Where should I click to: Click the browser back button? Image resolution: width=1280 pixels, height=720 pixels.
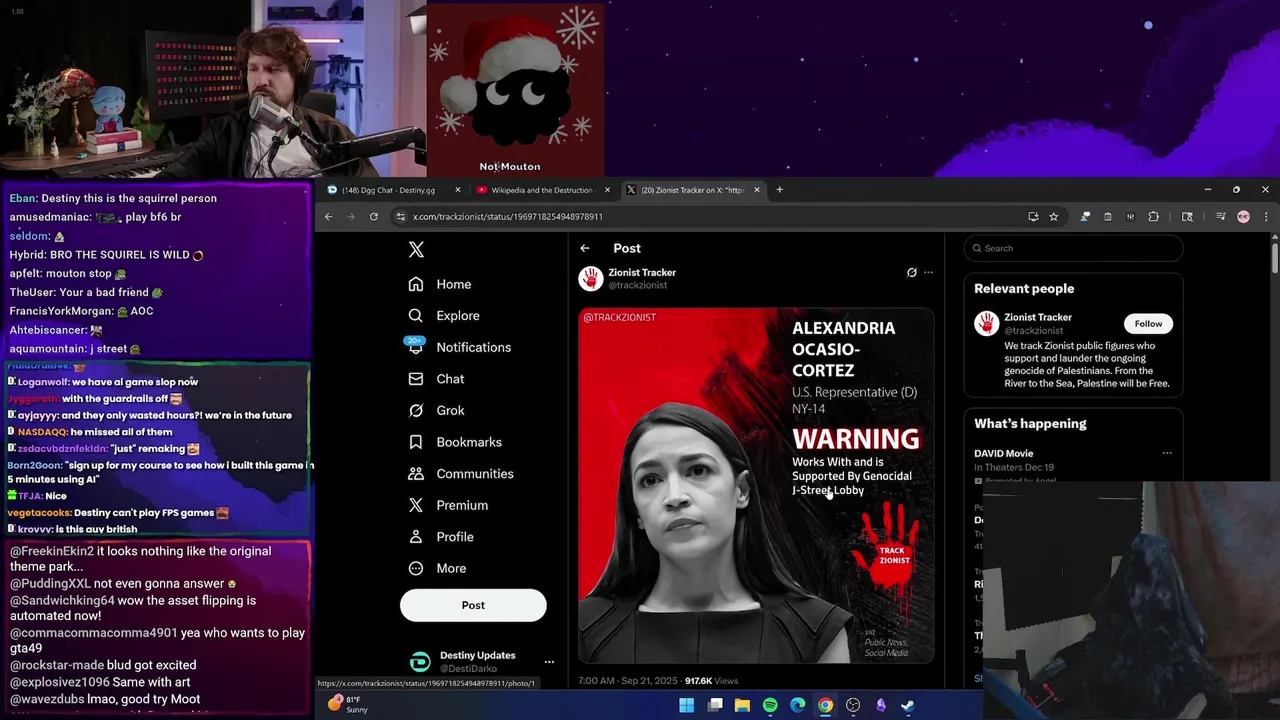(x=328, y=216)
